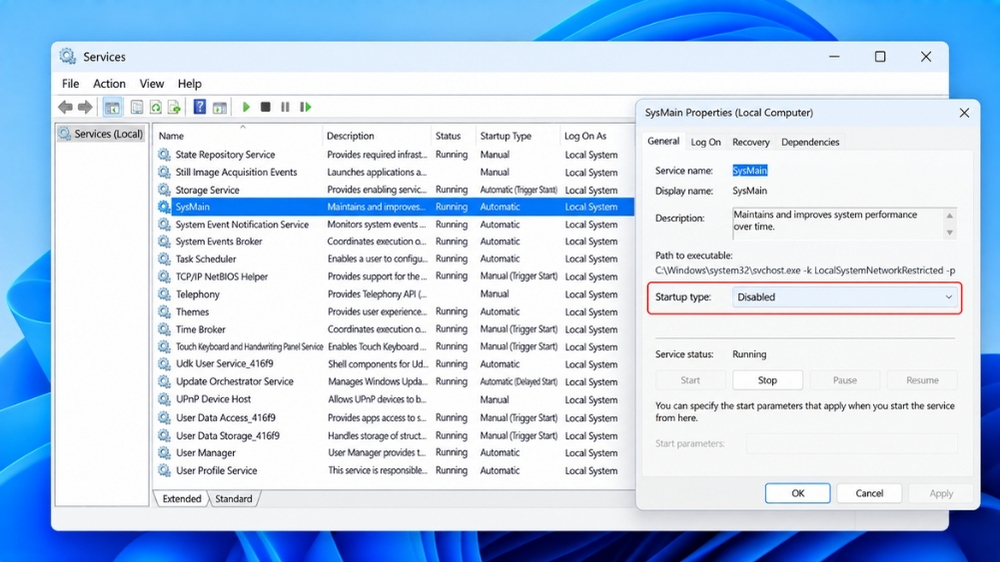Sort by the Description column header
Screen dimensions: 1000x562
tap(377, 136)
